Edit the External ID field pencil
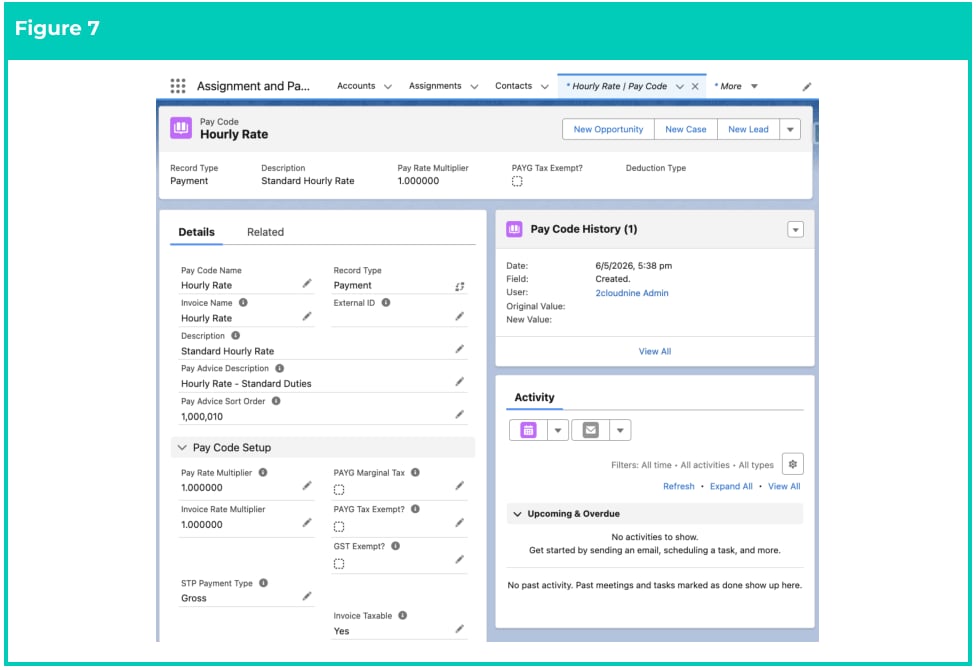This screenshot has height=670, width=976. point(459,317)
